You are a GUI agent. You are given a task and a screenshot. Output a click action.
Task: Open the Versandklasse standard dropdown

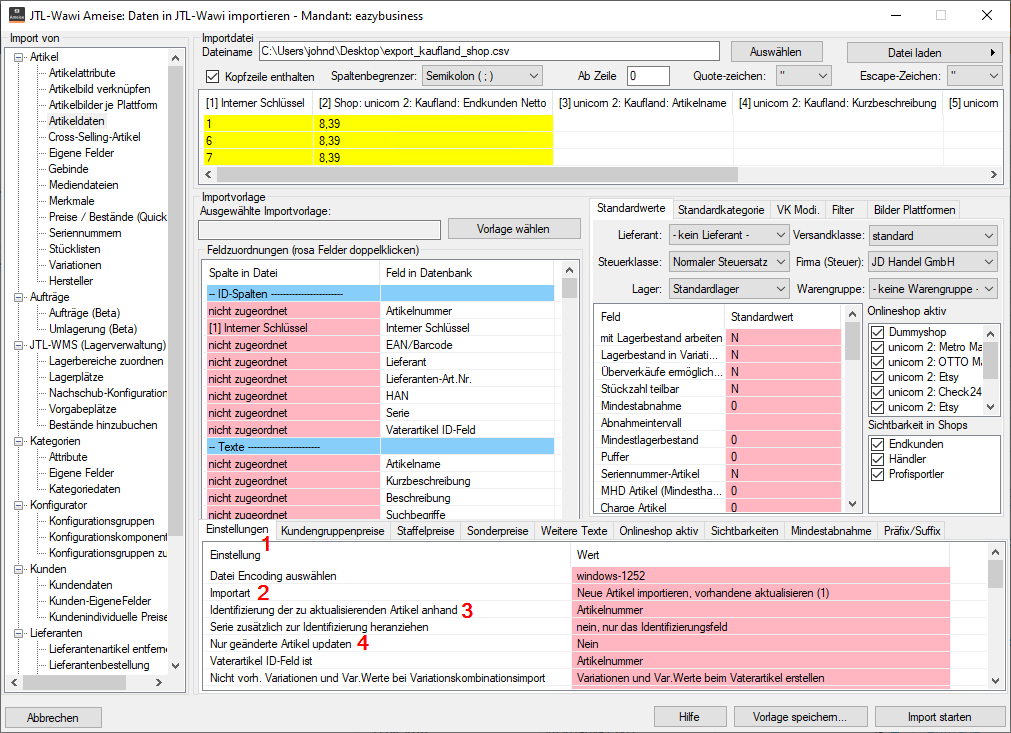click(x=933, y=235)
